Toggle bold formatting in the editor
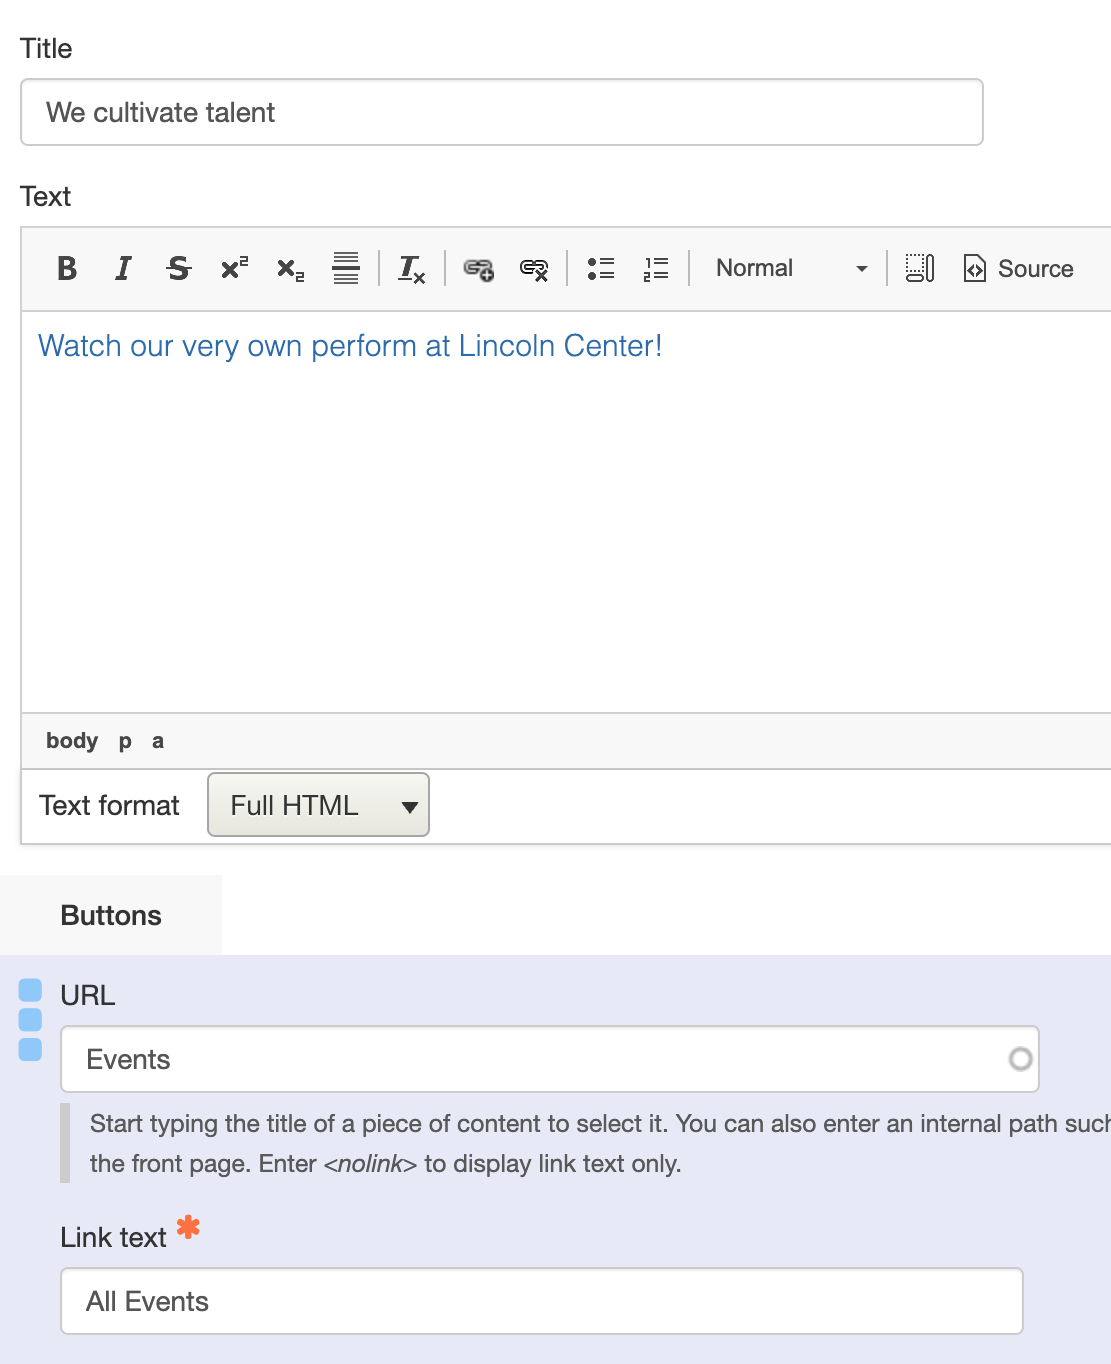 pos(67,268)
